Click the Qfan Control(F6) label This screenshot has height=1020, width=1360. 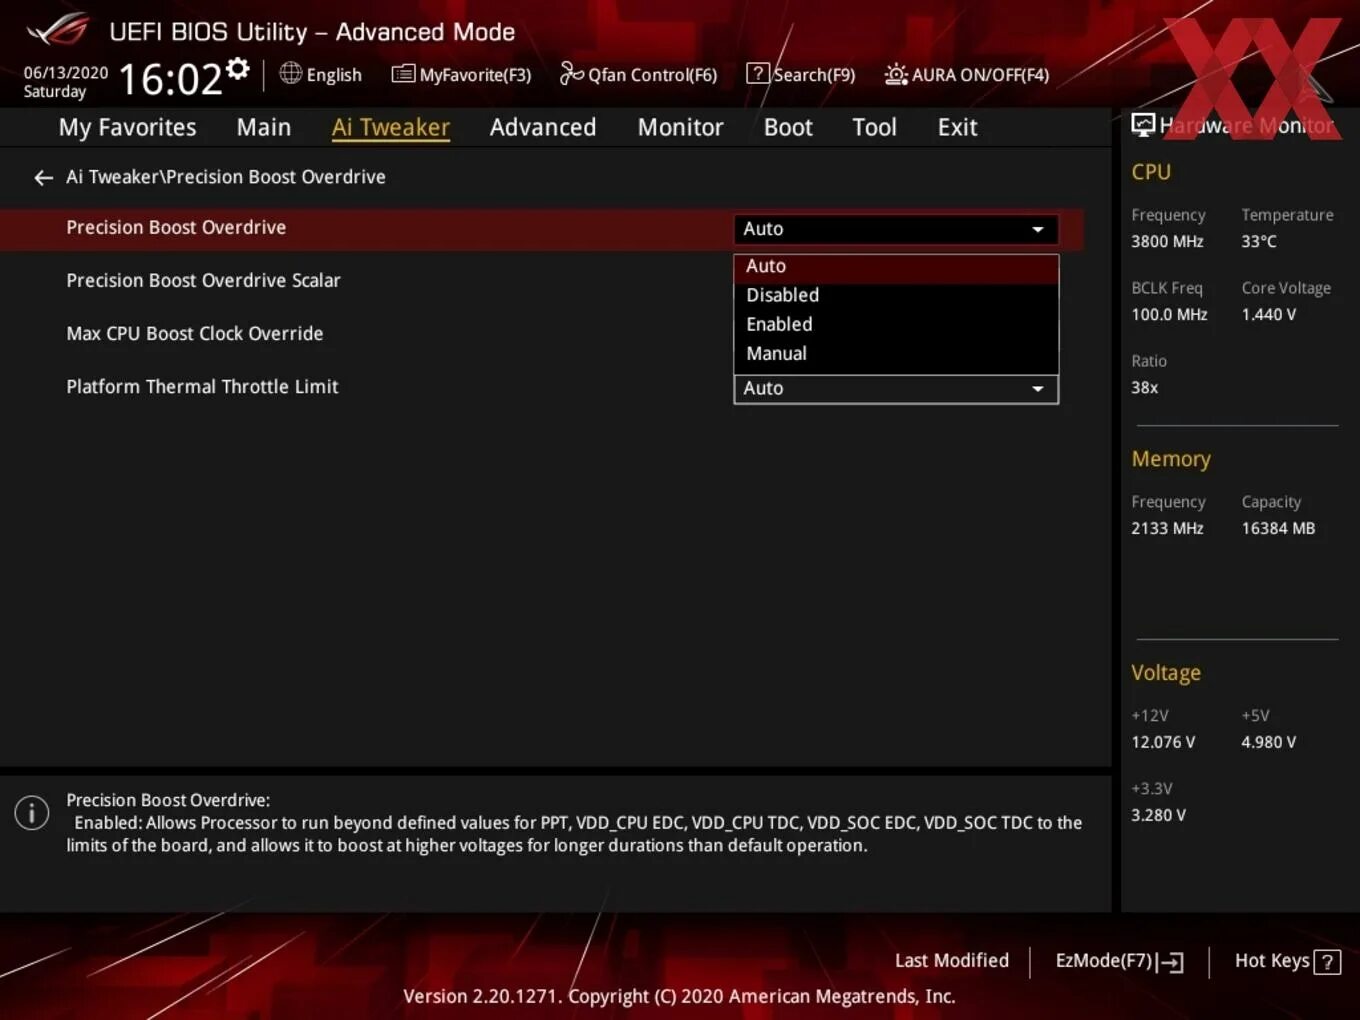pos(653,75)
